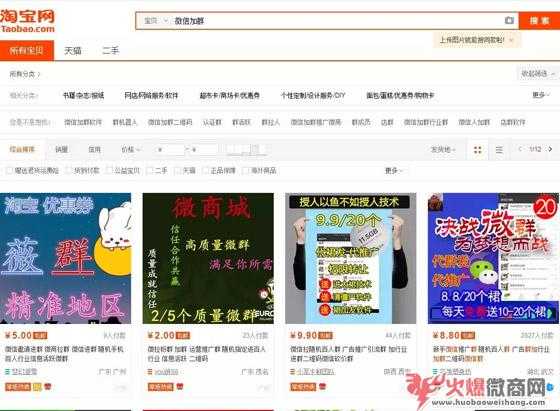
Task: Open category 网店/网络服务/软件
Action: click(x=151, y=95)
